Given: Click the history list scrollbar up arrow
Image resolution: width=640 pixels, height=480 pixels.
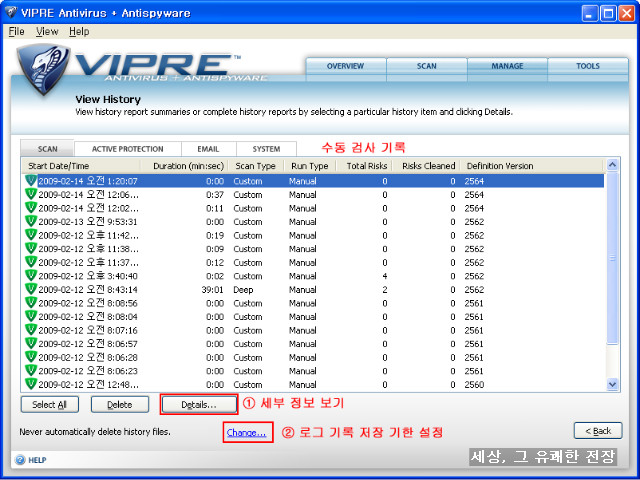Looking at the screenshot, I should pos(612,165).
